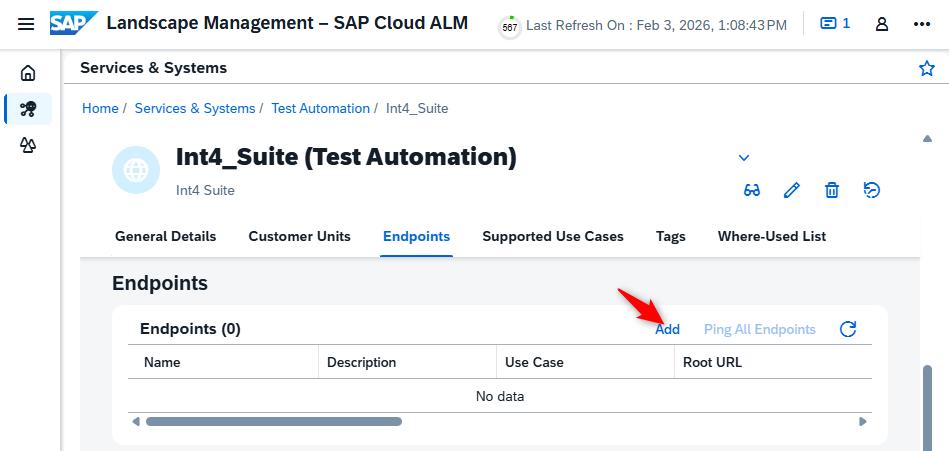Image resolution: width=949 pixels, height=451 pixels.
Task: Open the hamburger navigation menu
Action: pyautogui.click(x=26, y=25)
